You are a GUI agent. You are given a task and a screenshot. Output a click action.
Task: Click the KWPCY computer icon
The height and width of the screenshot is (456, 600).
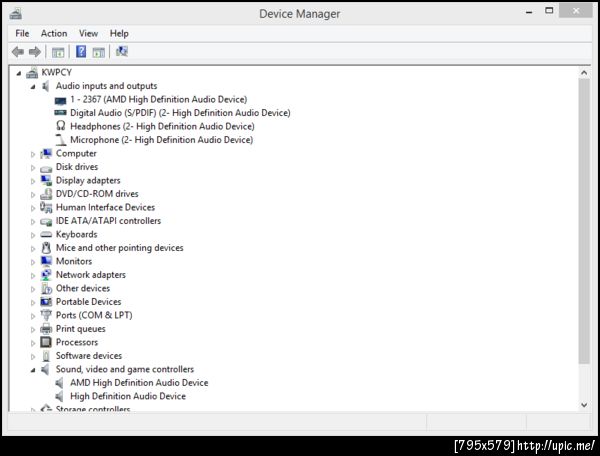[x=32, y=73]
